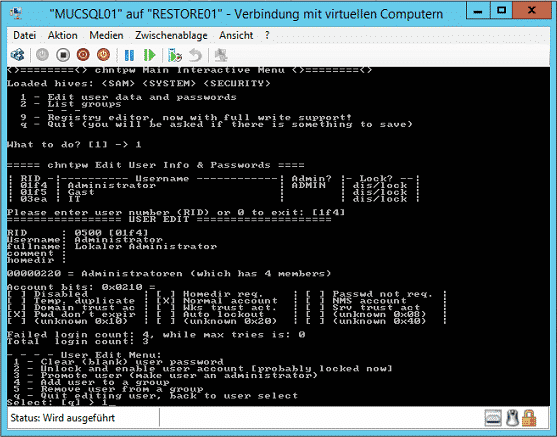The width and height of the screenshot is (557, 437).
Task: Open the Datei menu
Action: point(25,36)
